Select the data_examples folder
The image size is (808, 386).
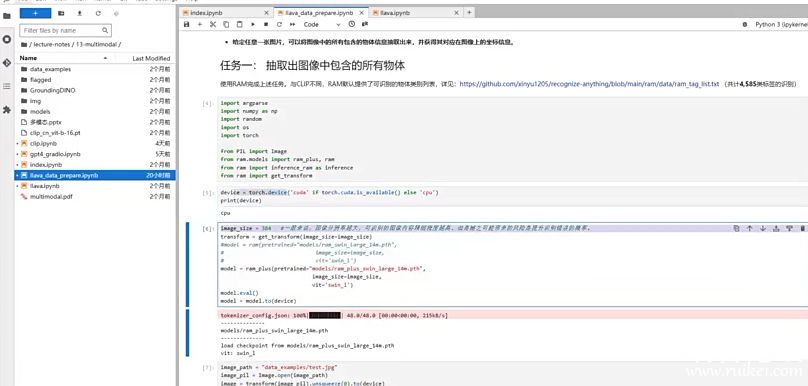(x=95, y=69)
